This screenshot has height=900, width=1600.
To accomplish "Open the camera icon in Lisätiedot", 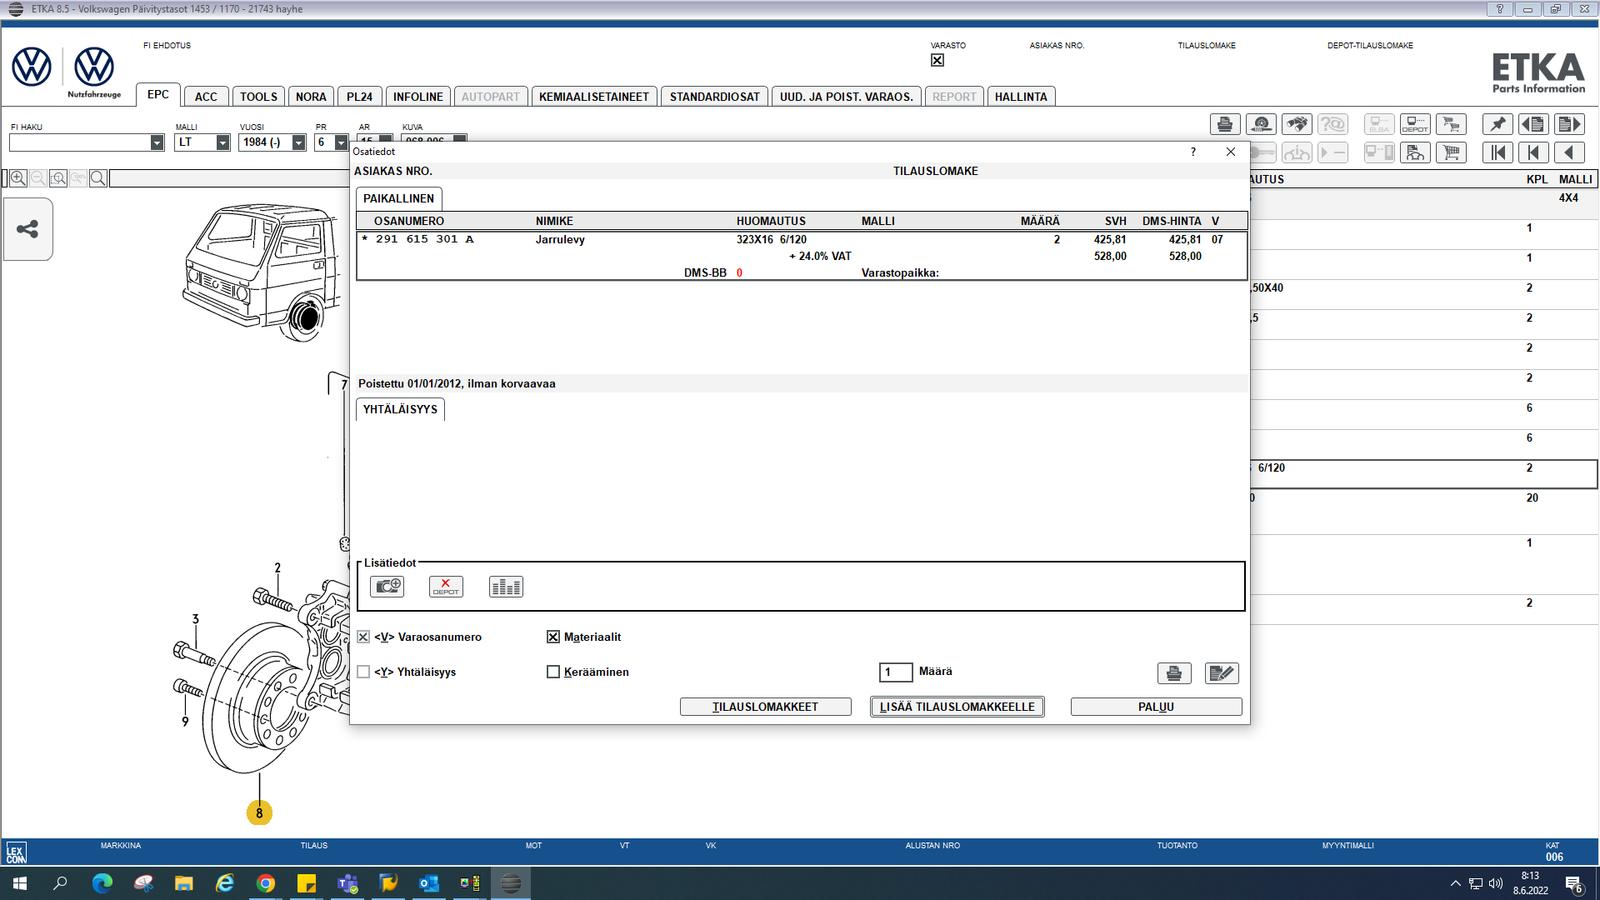I will [387, 587].
